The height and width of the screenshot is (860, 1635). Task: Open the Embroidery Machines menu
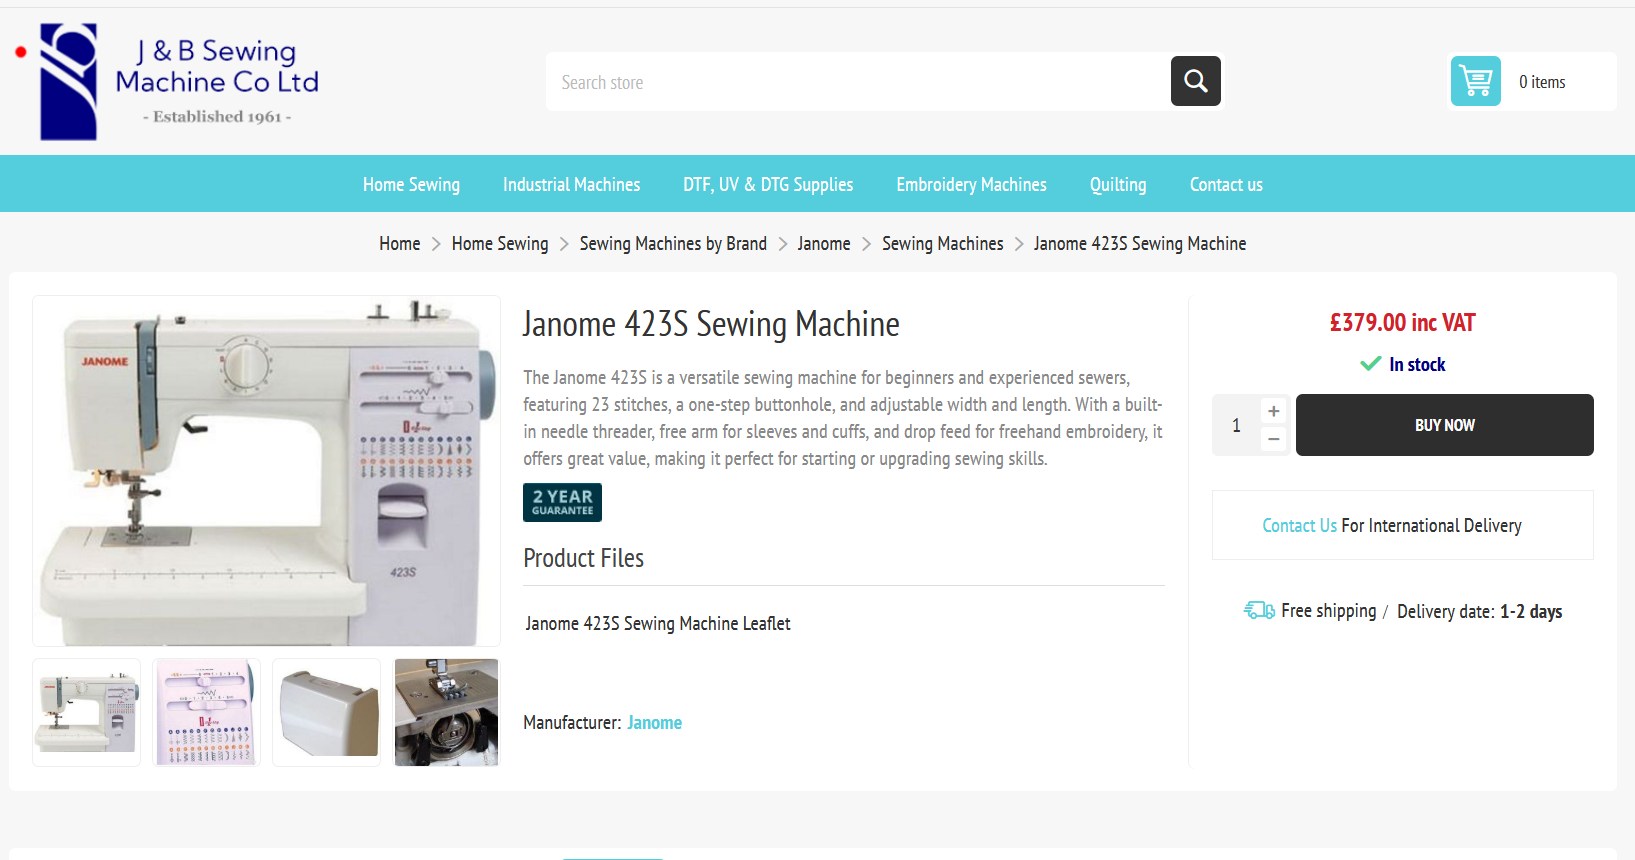[x=971, y=184]
